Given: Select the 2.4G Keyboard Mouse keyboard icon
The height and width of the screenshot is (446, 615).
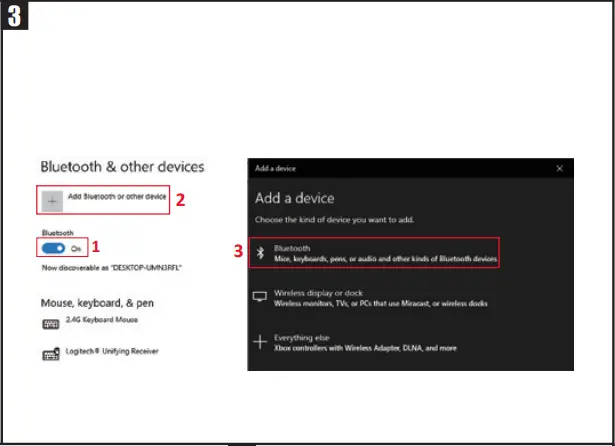Looking at the screenshot, I should pyautogui.click(x=51, y=324).
